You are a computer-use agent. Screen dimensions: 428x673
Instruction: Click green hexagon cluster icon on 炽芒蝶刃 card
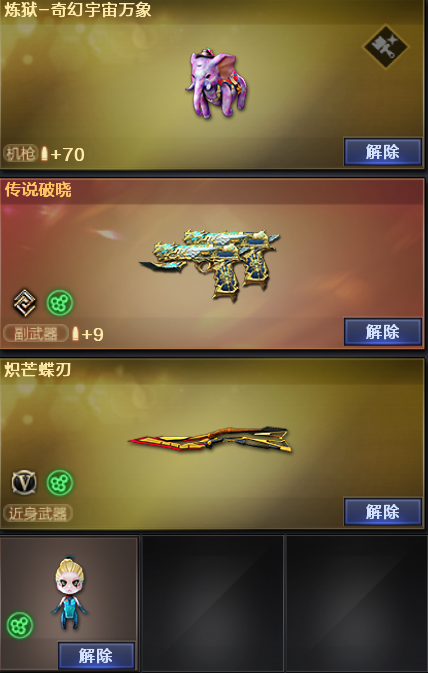coord(60,483)
